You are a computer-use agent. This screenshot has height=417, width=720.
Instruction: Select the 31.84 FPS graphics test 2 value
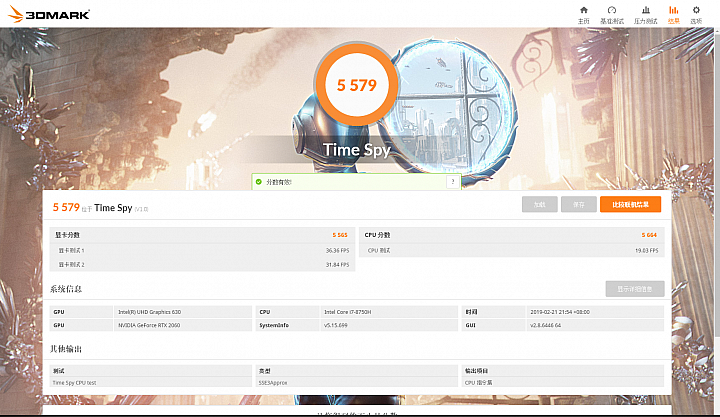click(x=338, y=265)
